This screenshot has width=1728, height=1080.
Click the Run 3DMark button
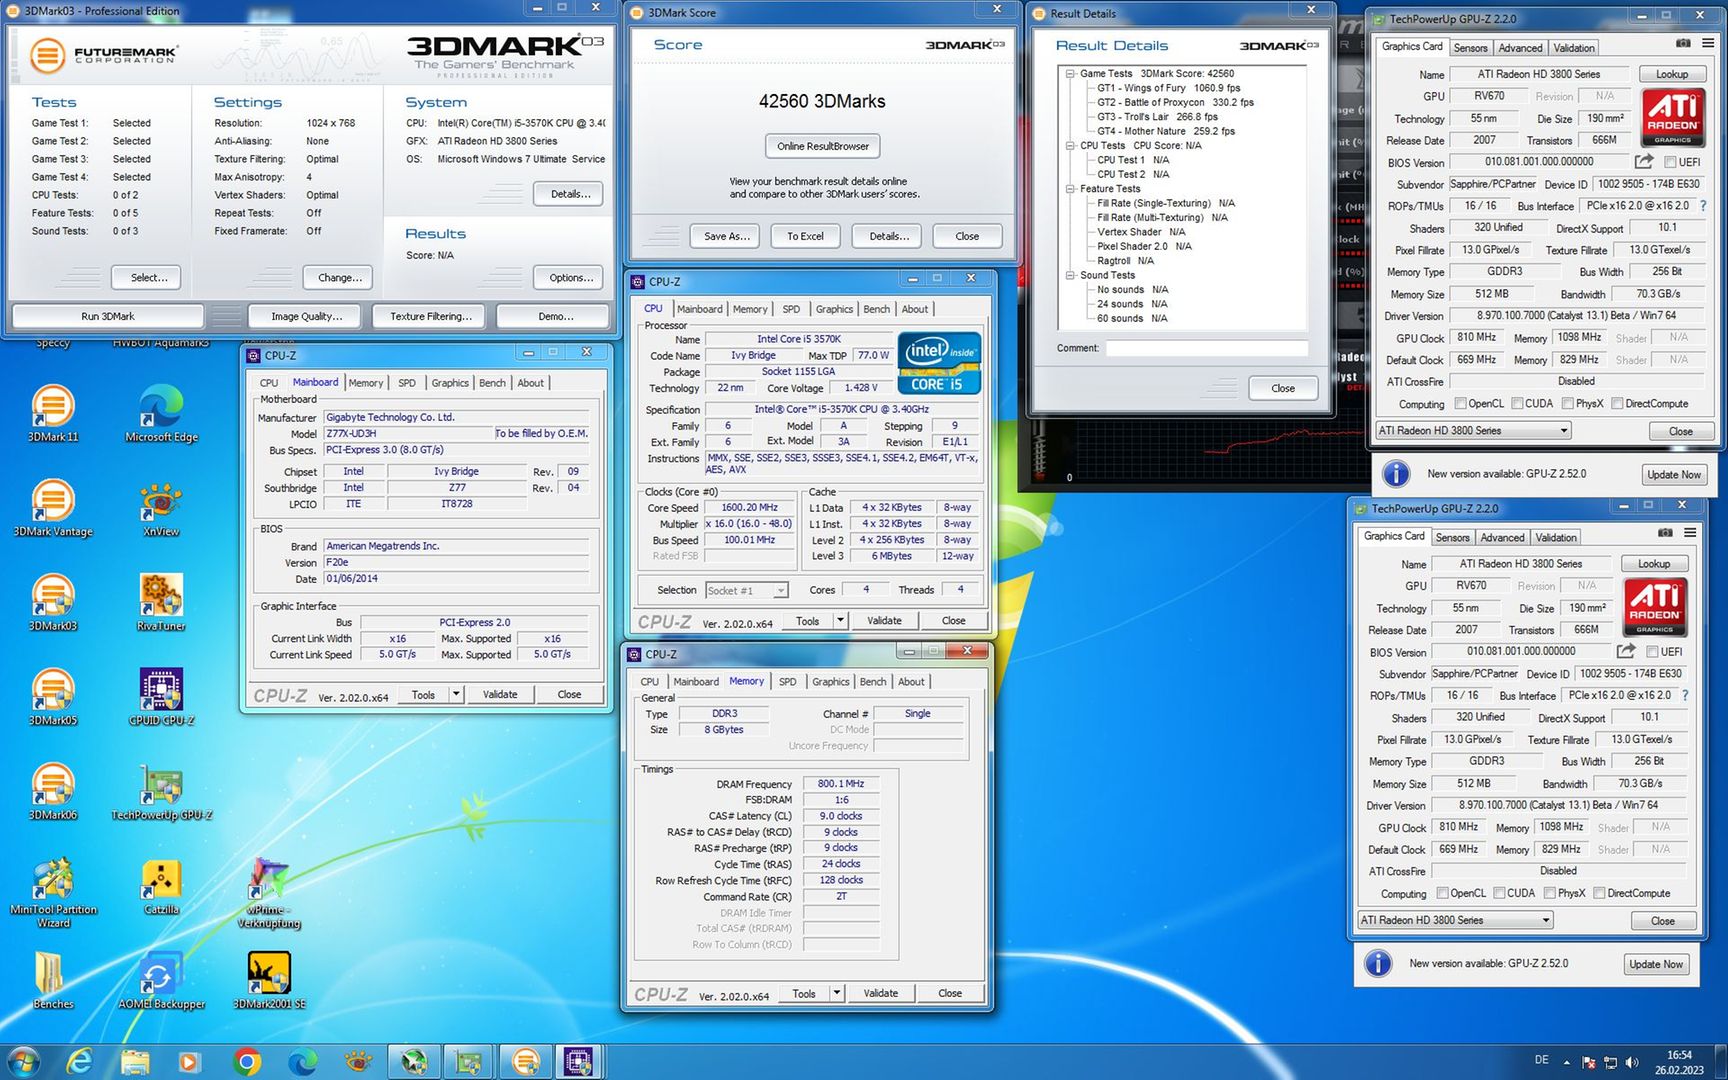click(108, 316)
